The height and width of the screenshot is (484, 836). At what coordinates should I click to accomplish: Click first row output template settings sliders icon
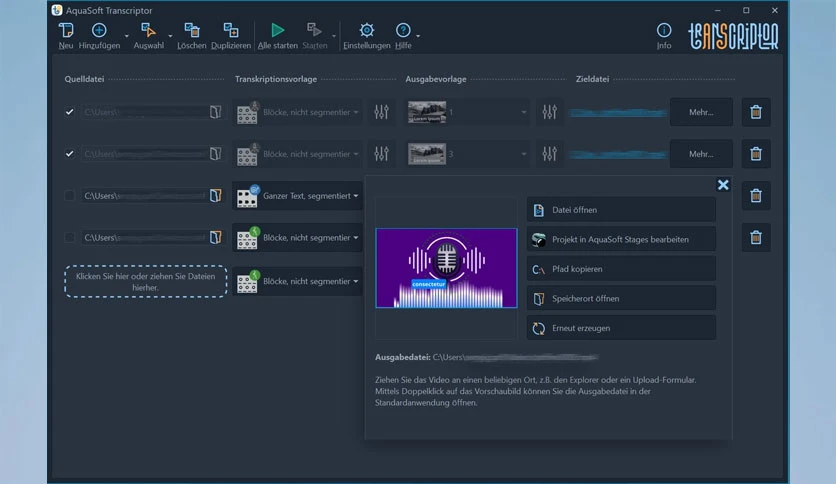coord(550,112)
